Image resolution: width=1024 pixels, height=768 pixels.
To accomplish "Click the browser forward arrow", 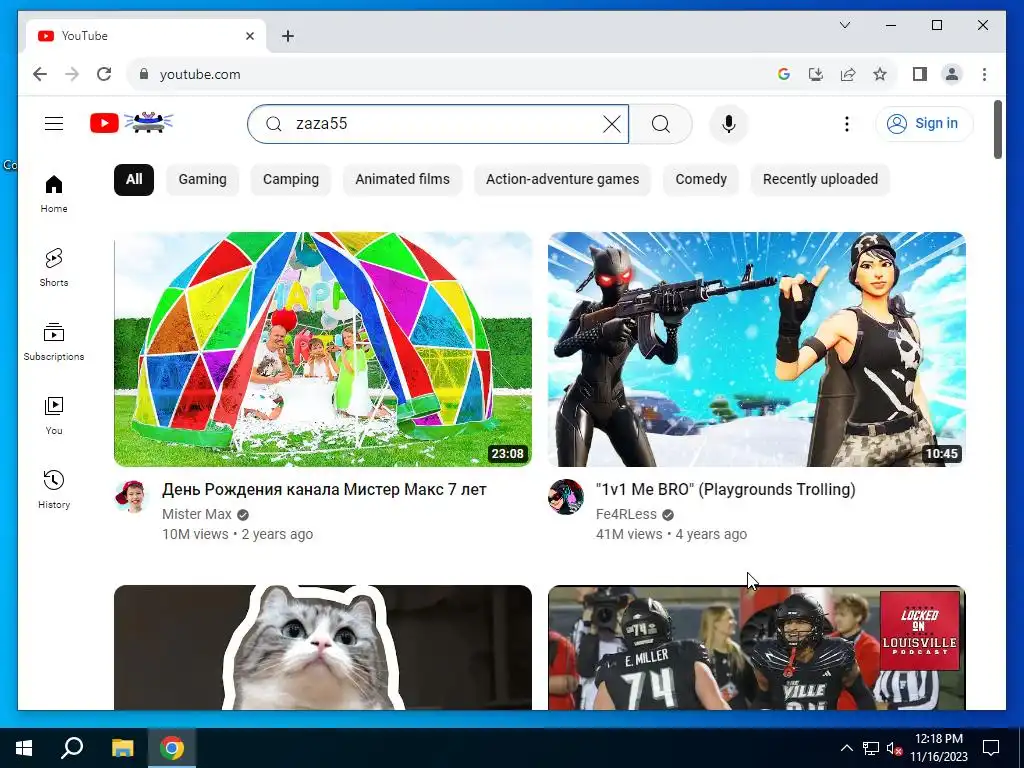I will tap(72, 74).
